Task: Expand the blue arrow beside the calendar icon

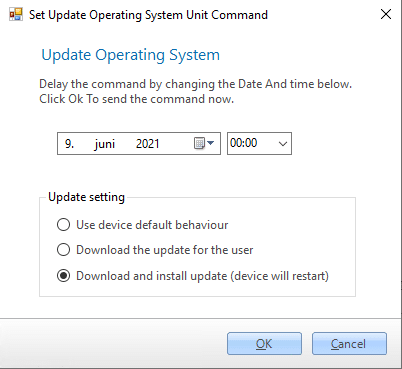Action: 210,143
